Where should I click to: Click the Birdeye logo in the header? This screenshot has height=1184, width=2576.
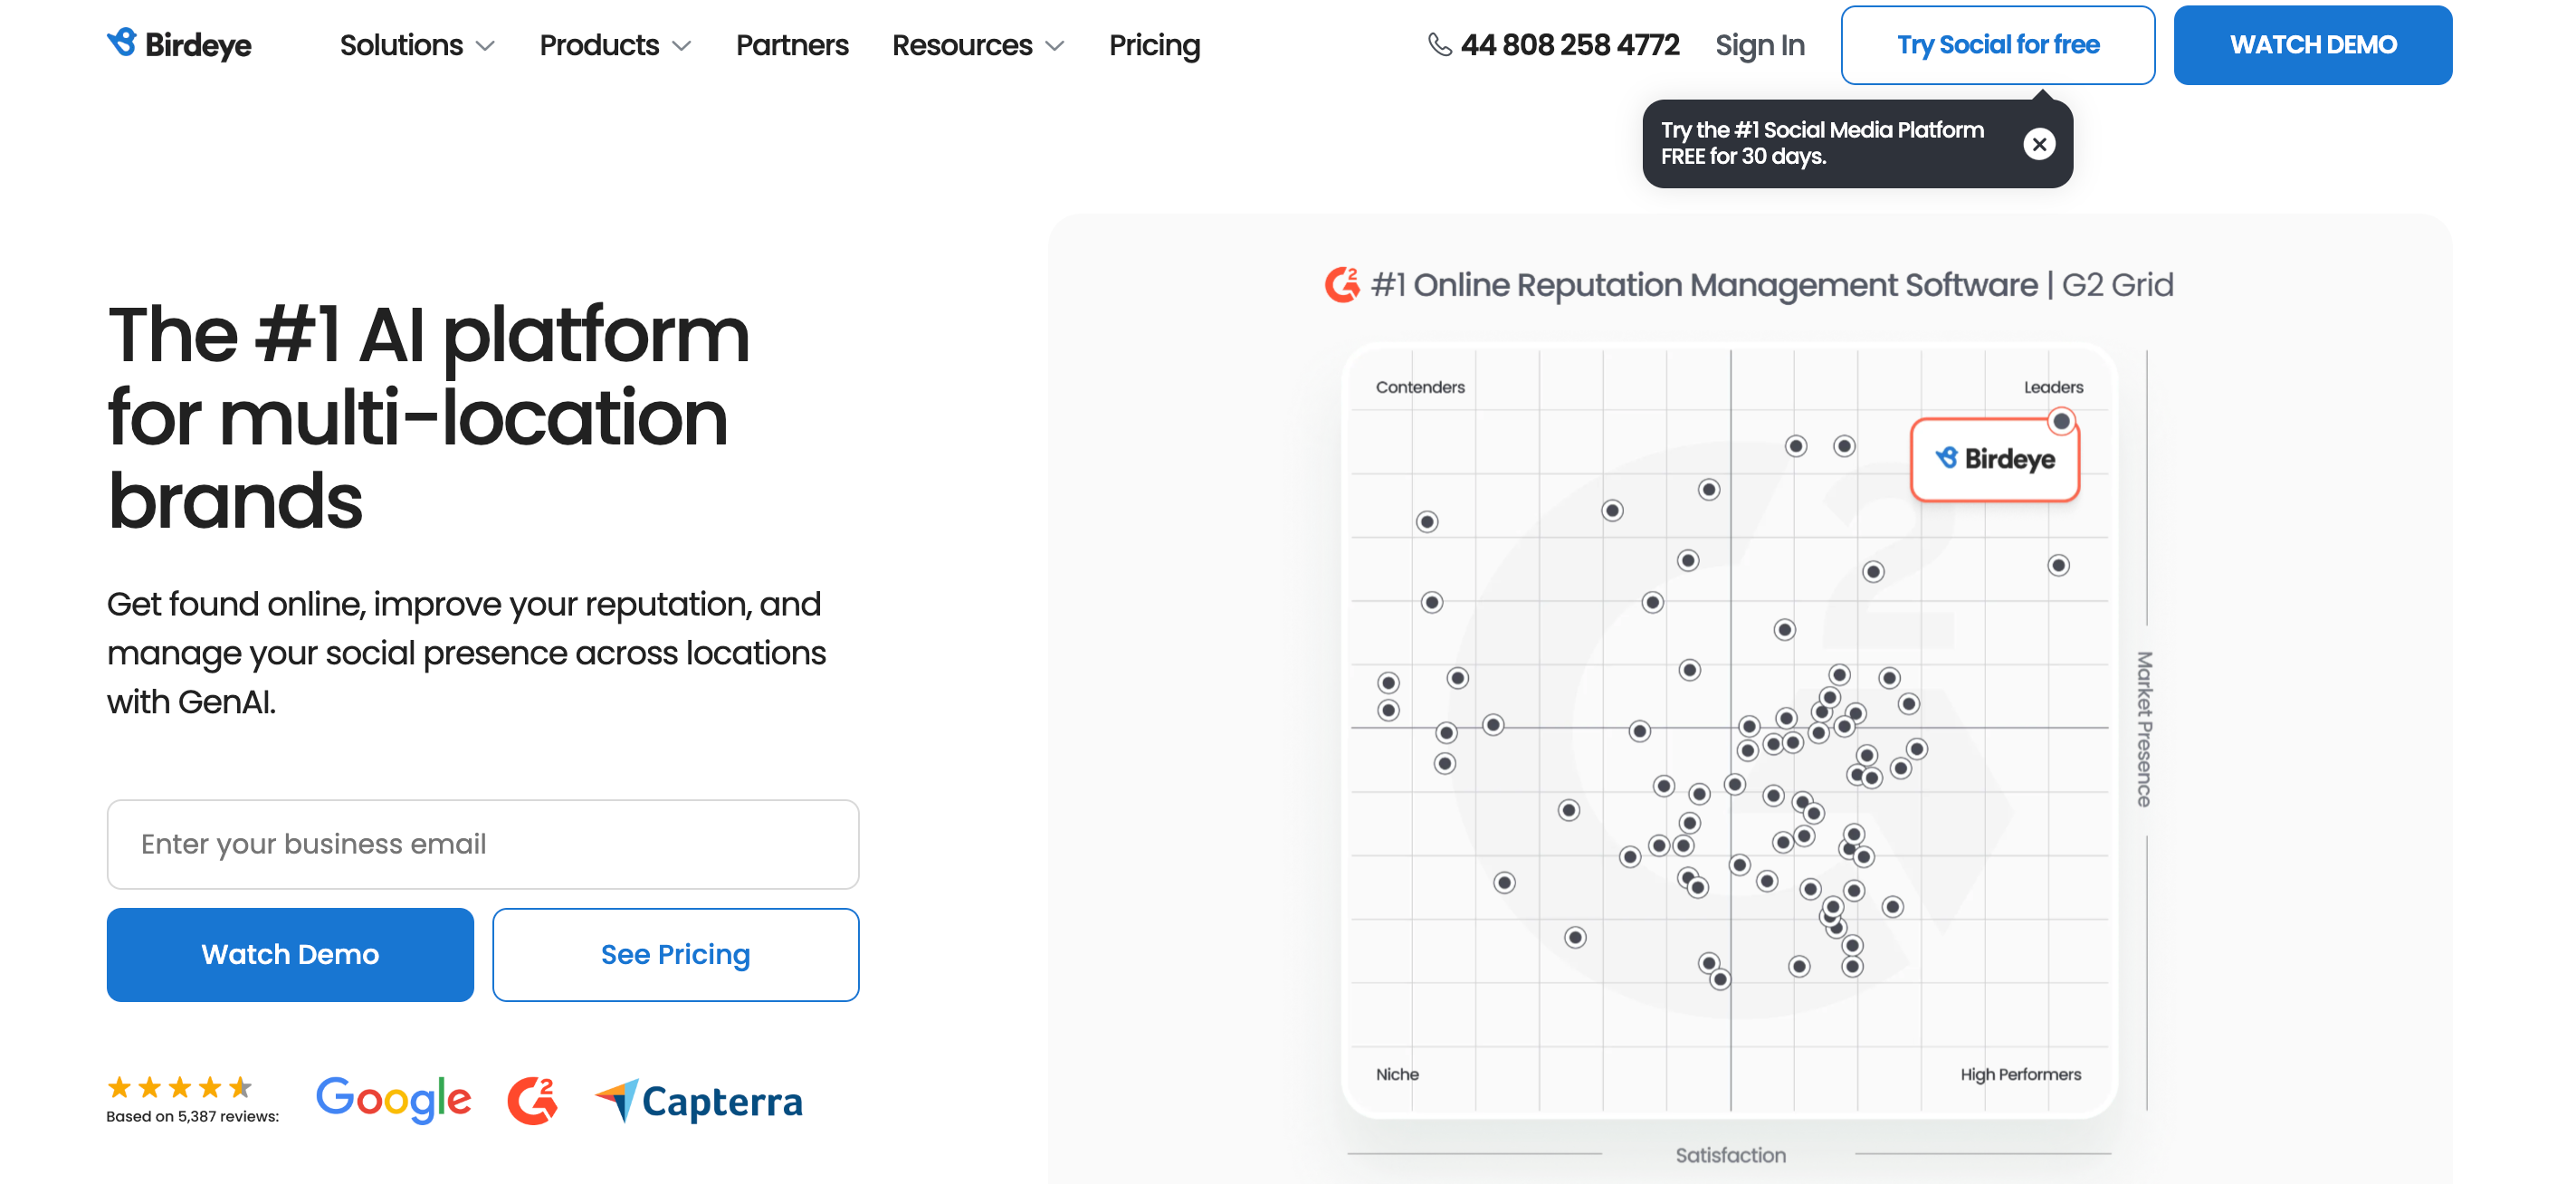click(180, 44)
